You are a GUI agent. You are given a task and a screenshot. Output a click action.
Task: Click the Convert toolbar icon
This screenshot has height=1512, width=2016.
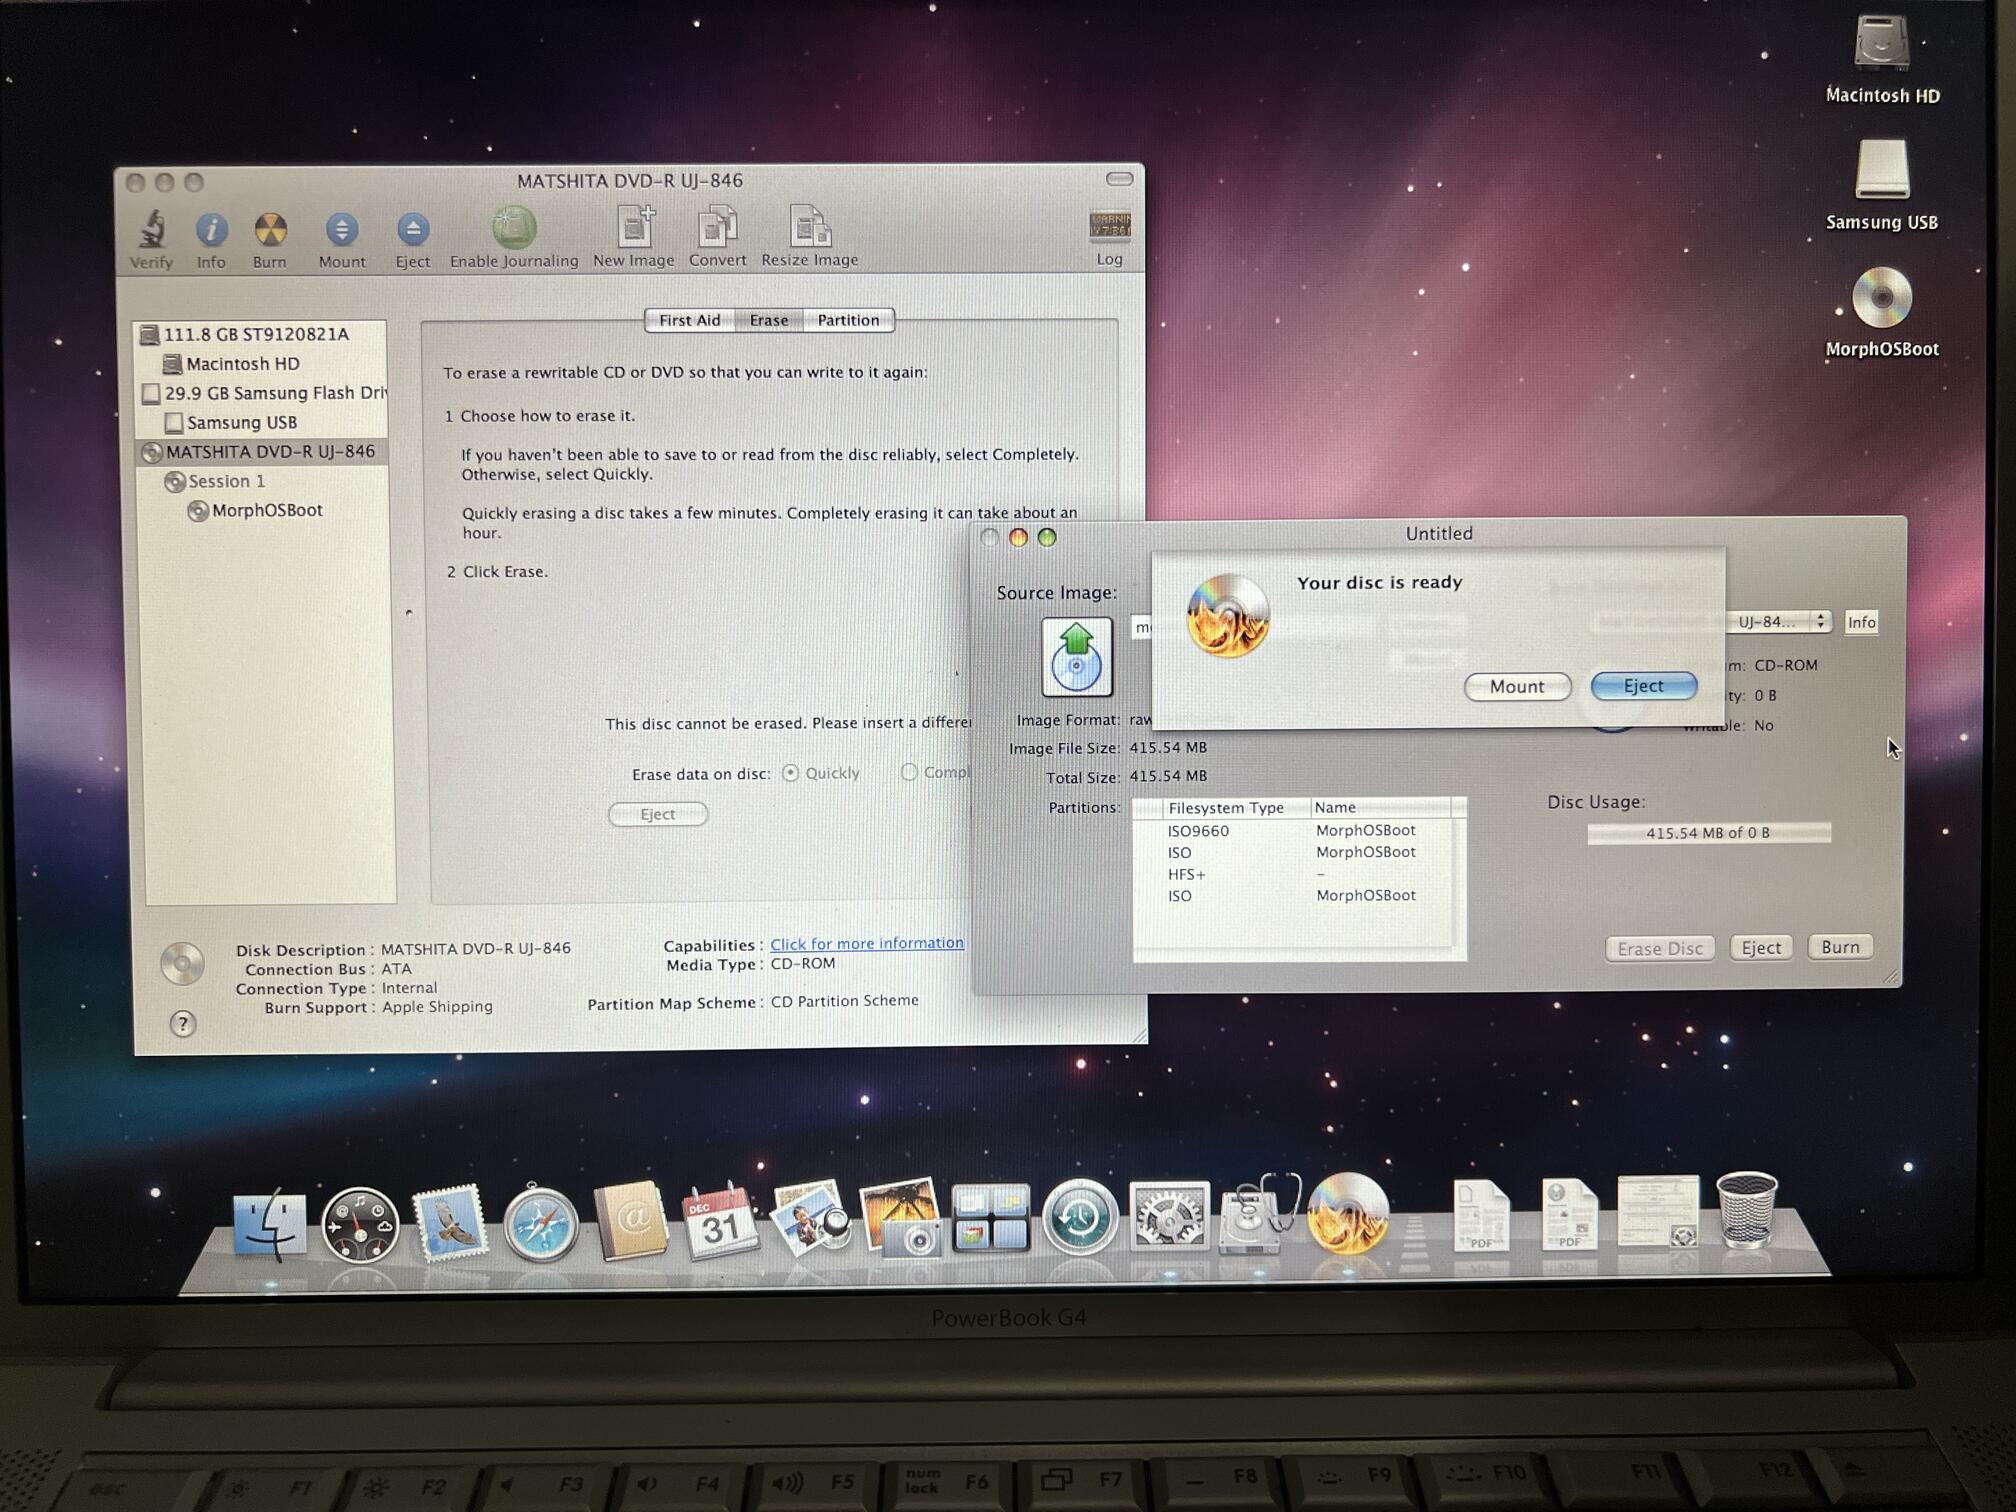[717, 228]
